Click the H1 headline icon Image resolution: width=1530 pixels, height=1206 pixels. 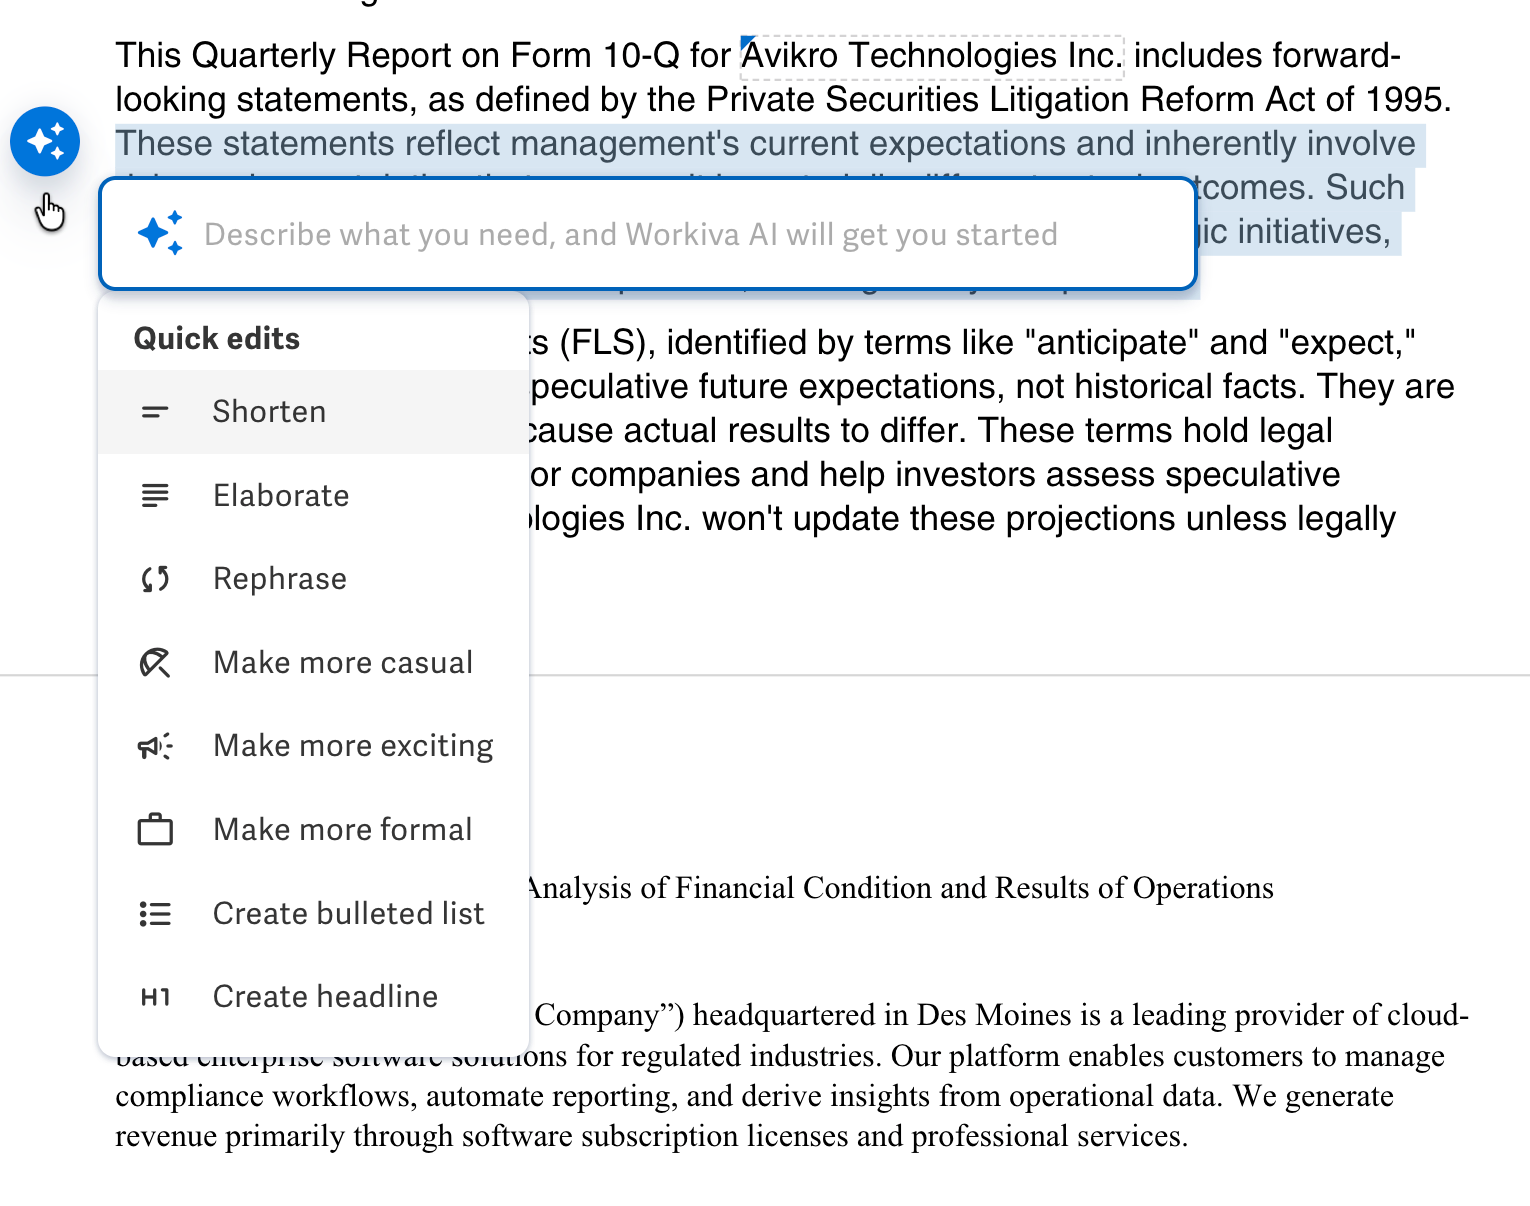click(x=155, y=996)
